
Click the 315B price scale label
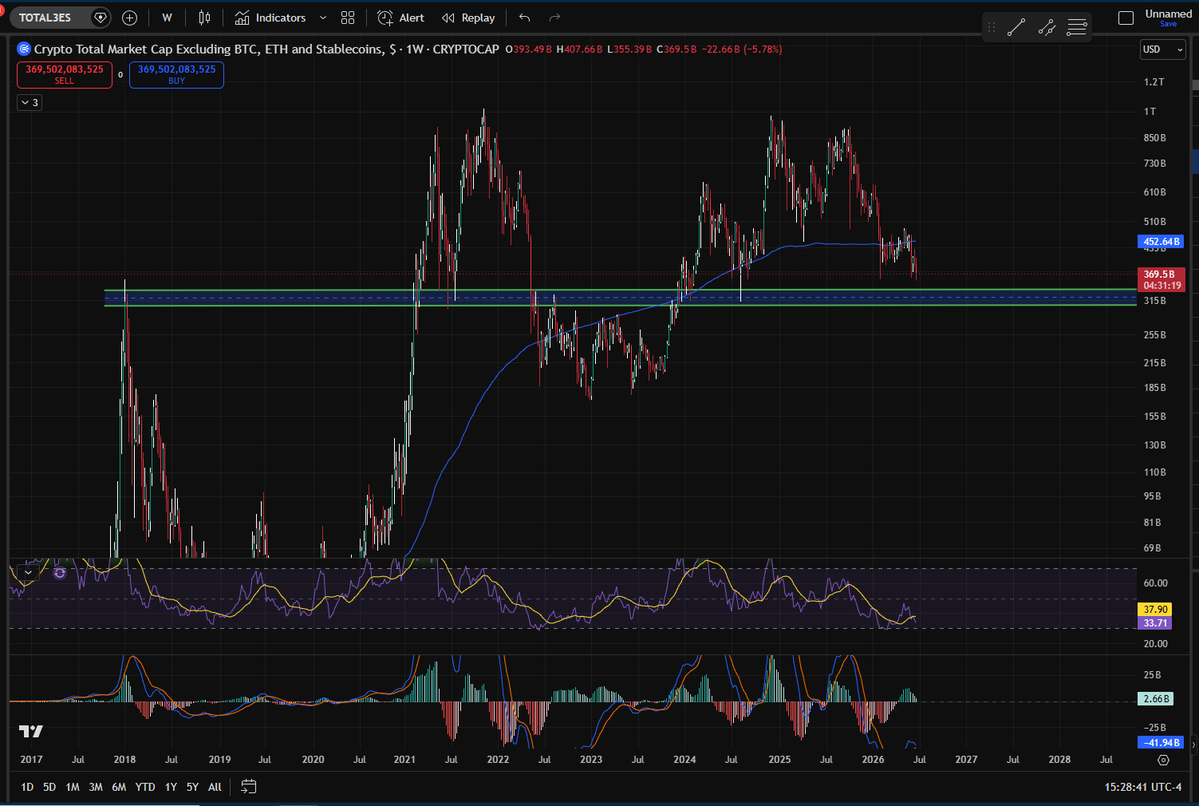(1154, 301)
